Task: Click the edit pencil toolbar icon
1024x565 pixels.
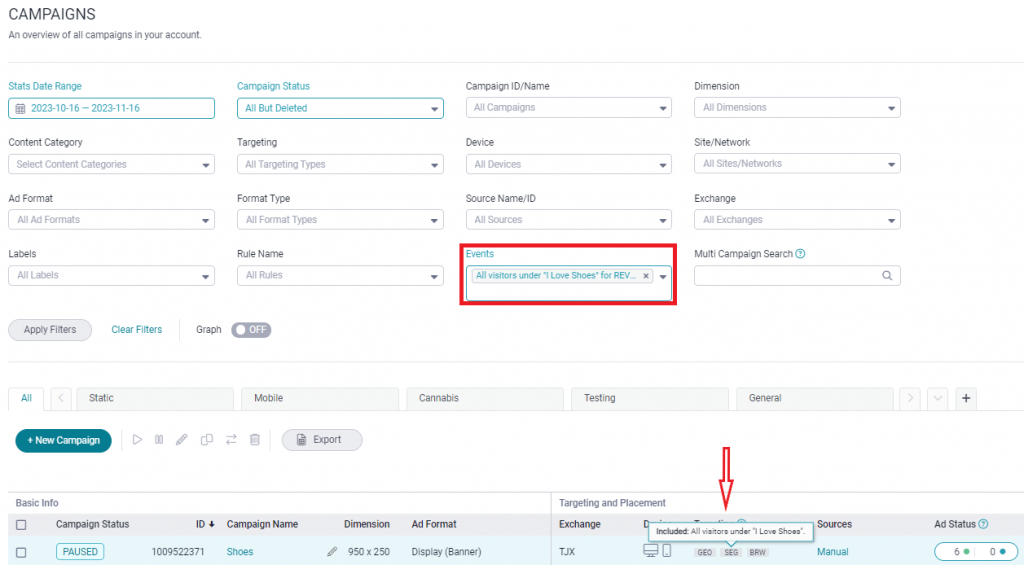Action: pyautogui.click(x=182, y=440)
